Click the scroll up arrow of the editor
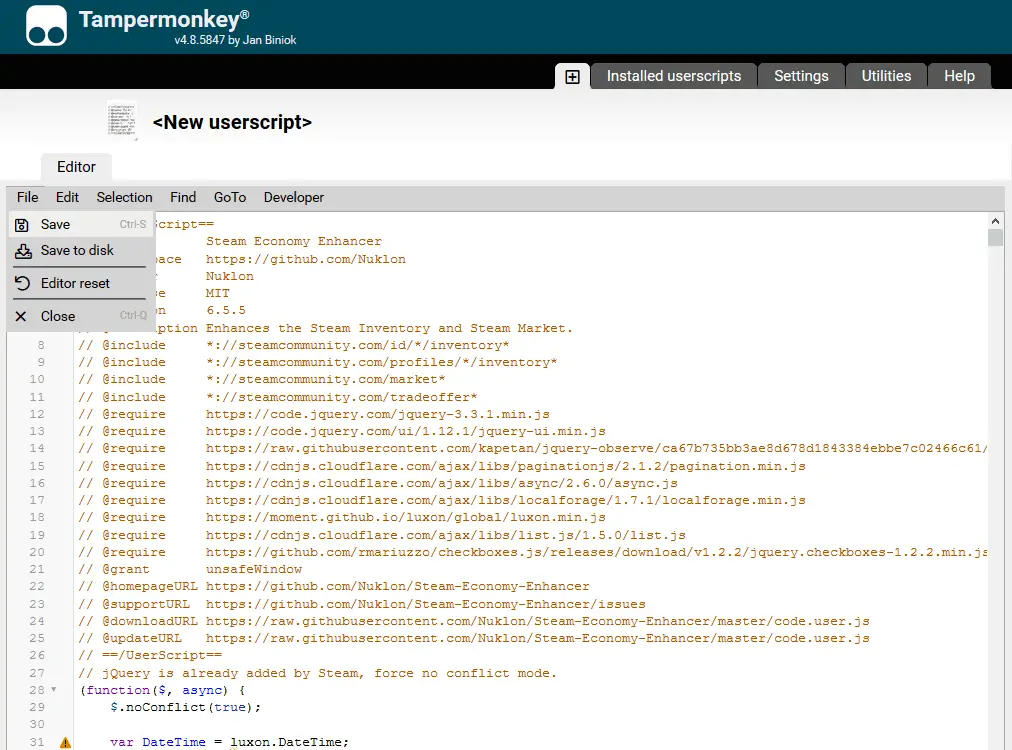 point(995,221)
